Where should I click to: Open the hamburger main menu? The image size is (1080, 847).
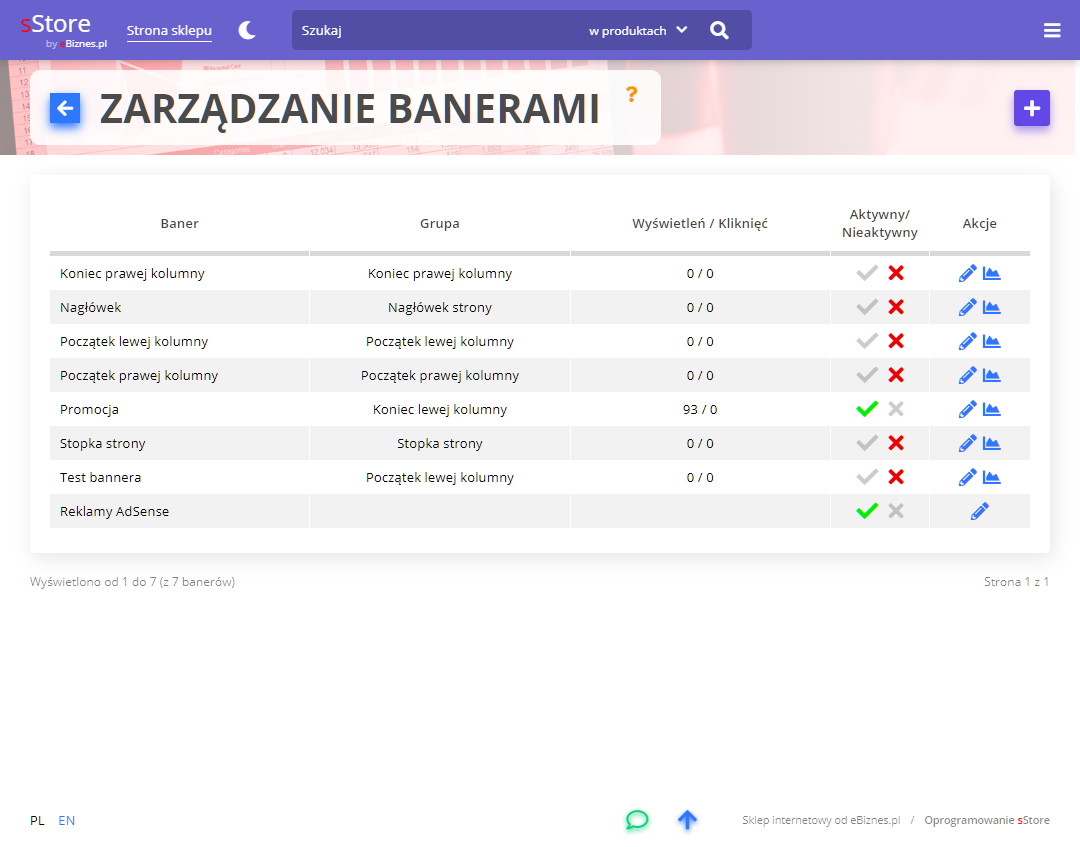1052,30
